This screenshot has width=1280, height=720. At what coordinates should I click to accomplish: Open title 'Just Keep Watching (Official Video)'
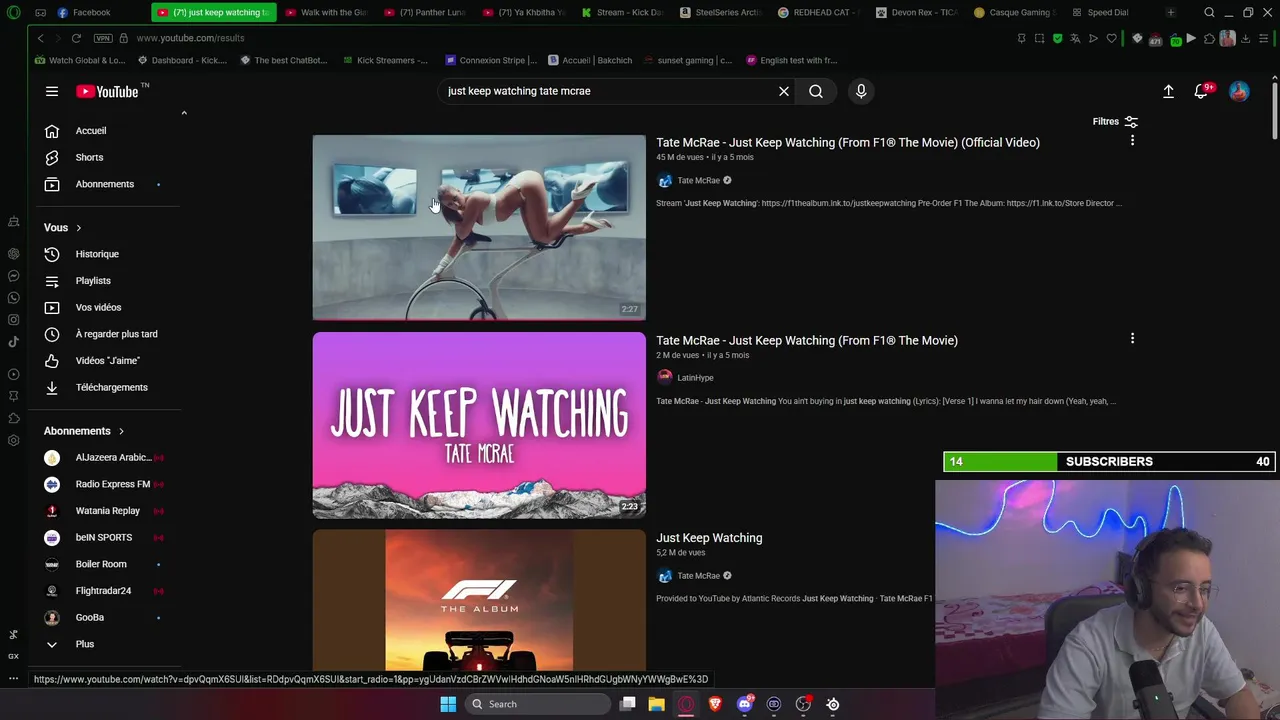[x=848, y=142]
